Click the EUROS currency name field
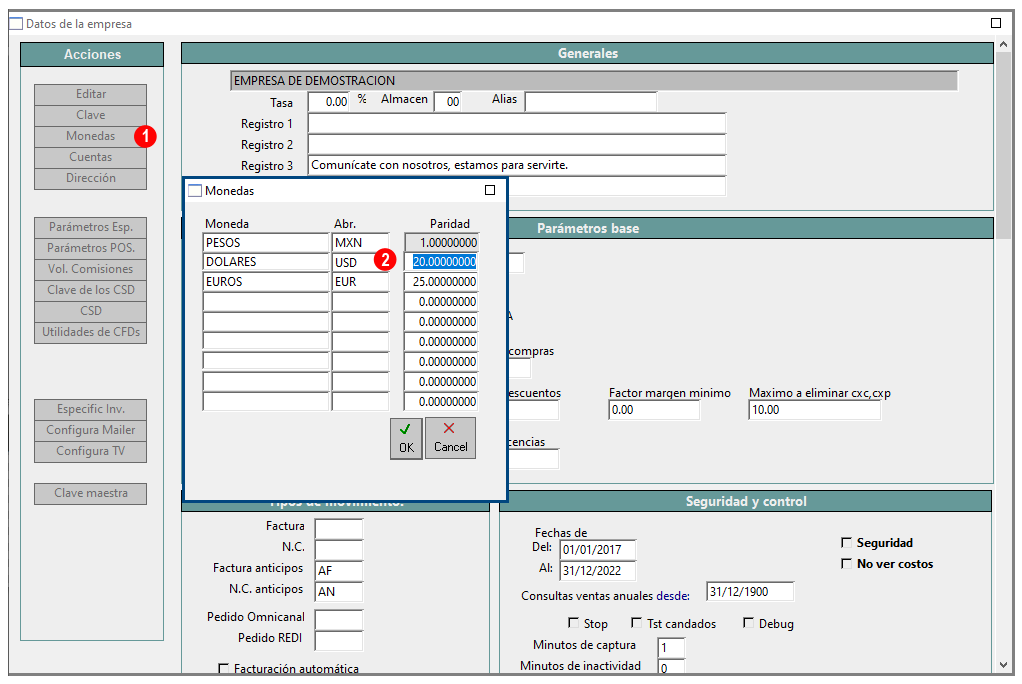 [266, 282]
